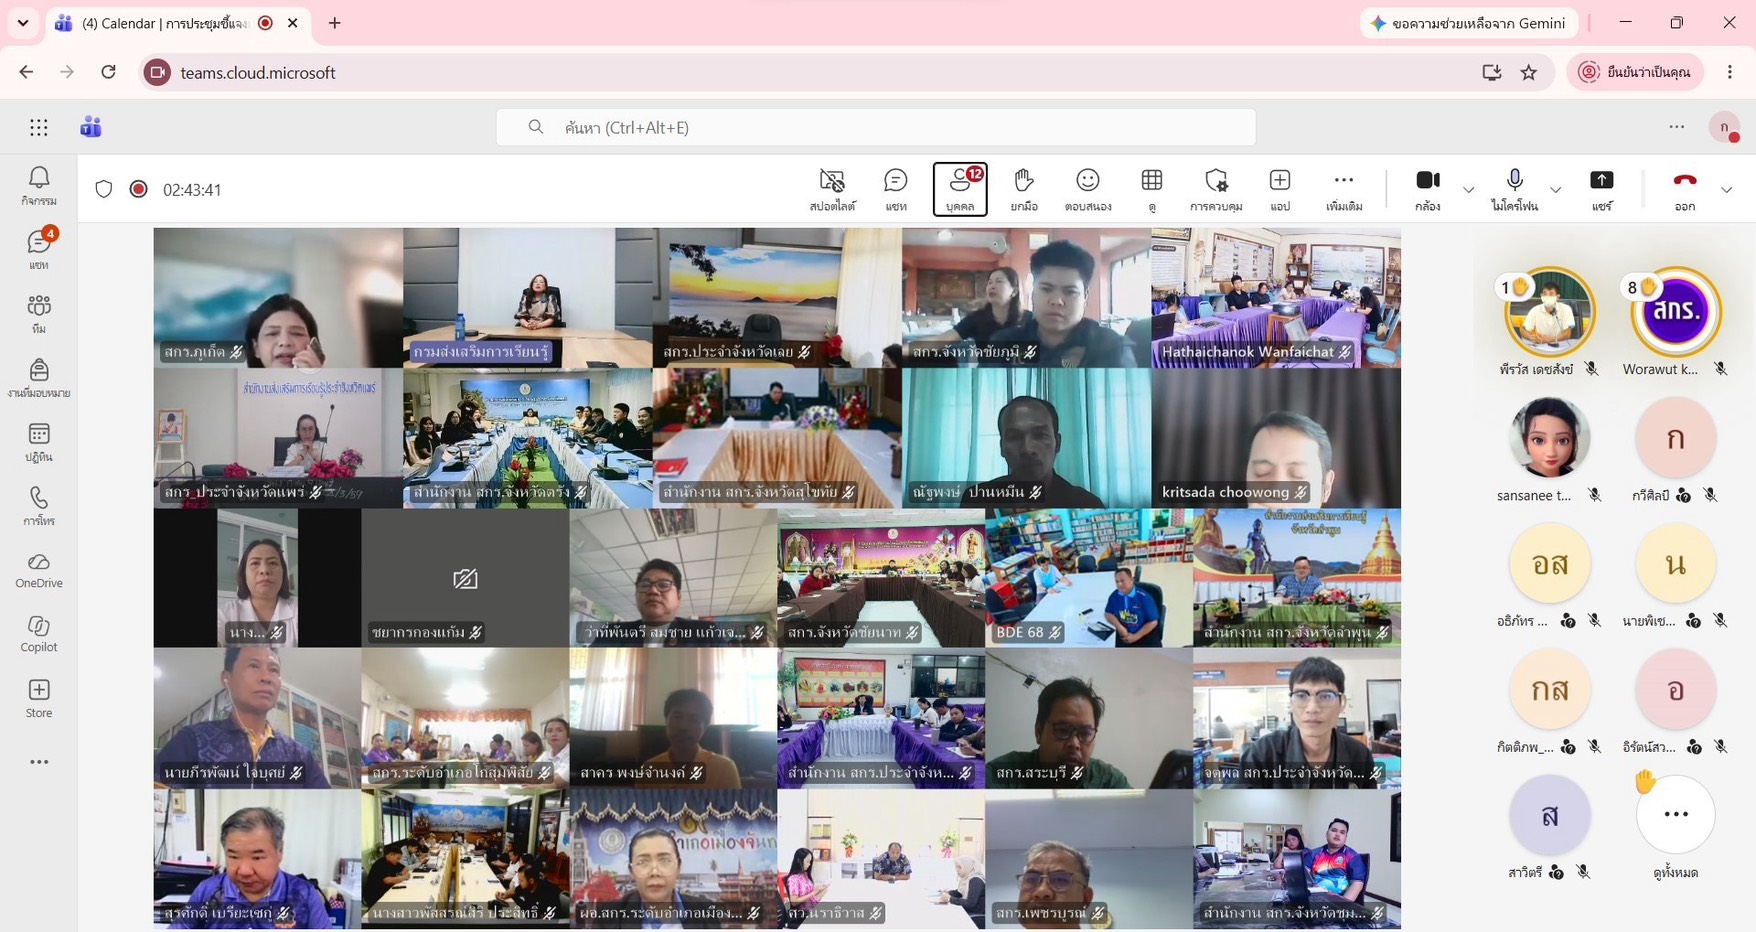Screen dimensions: 1756x932
Task: Click the Teams search box
Action: 876,127
